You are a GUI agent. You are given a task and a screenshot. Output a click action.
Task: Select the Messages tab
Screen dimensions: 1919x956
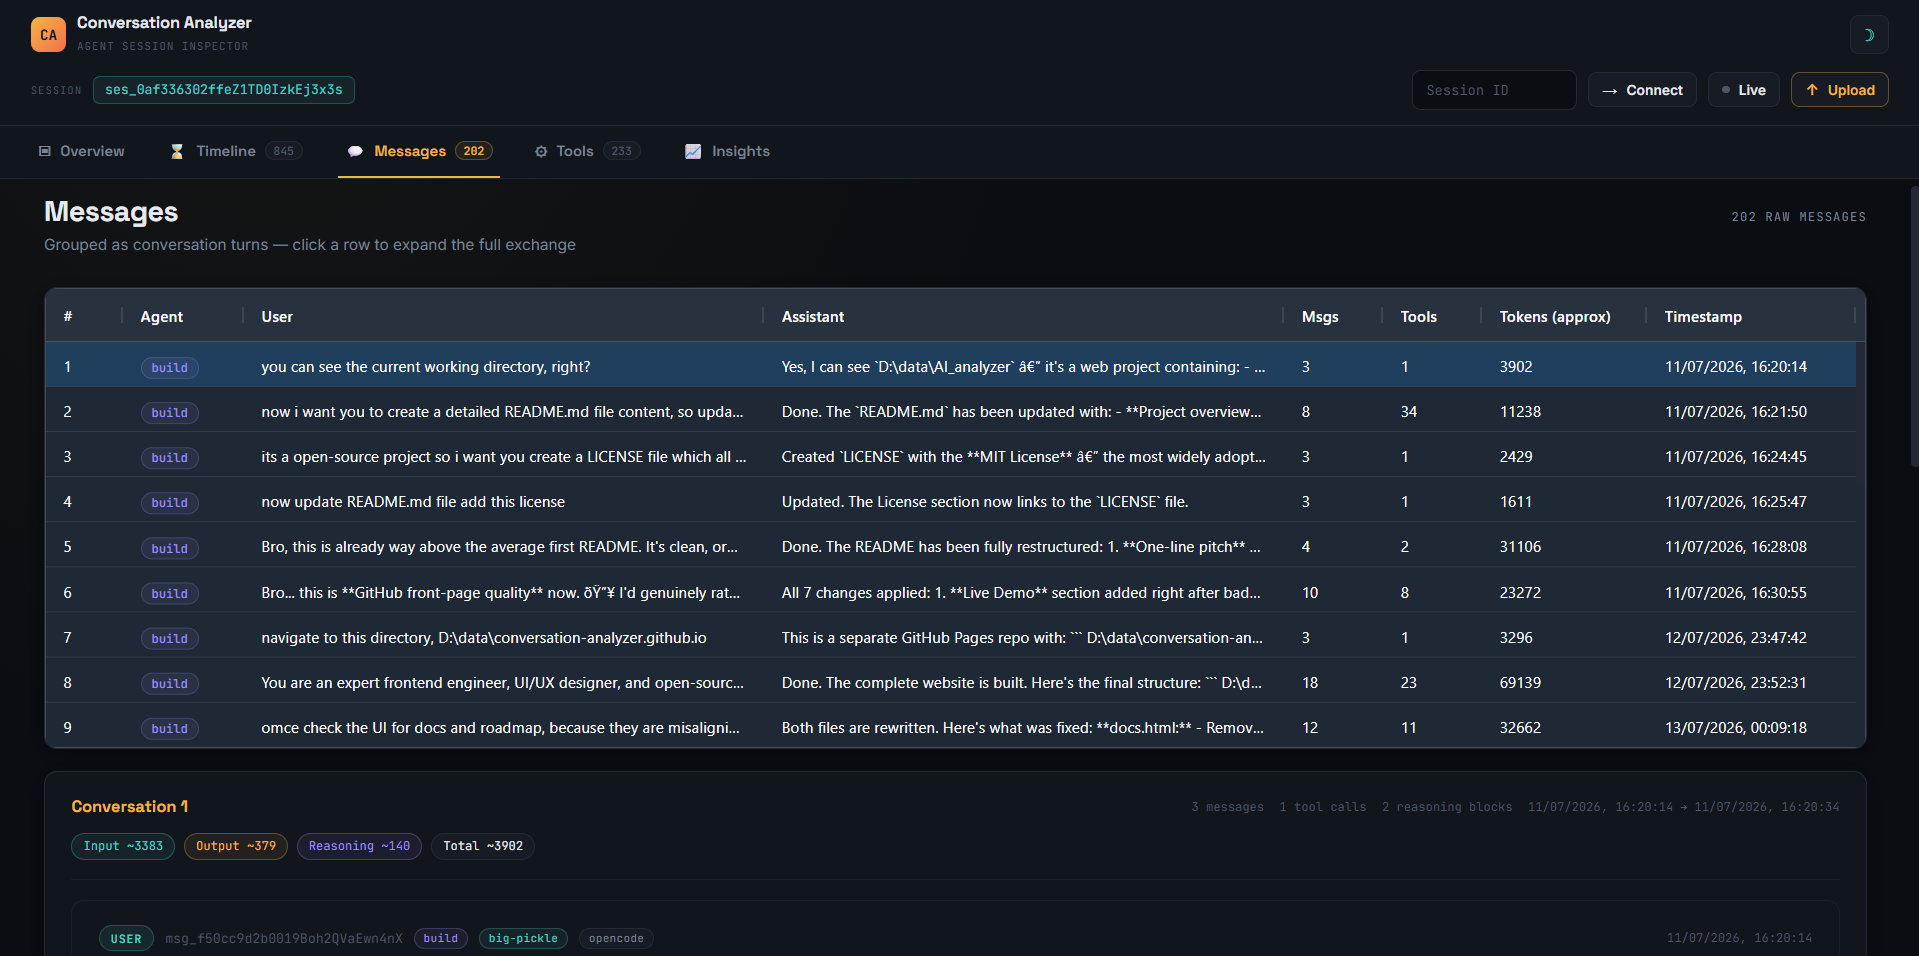pos(419,151)
